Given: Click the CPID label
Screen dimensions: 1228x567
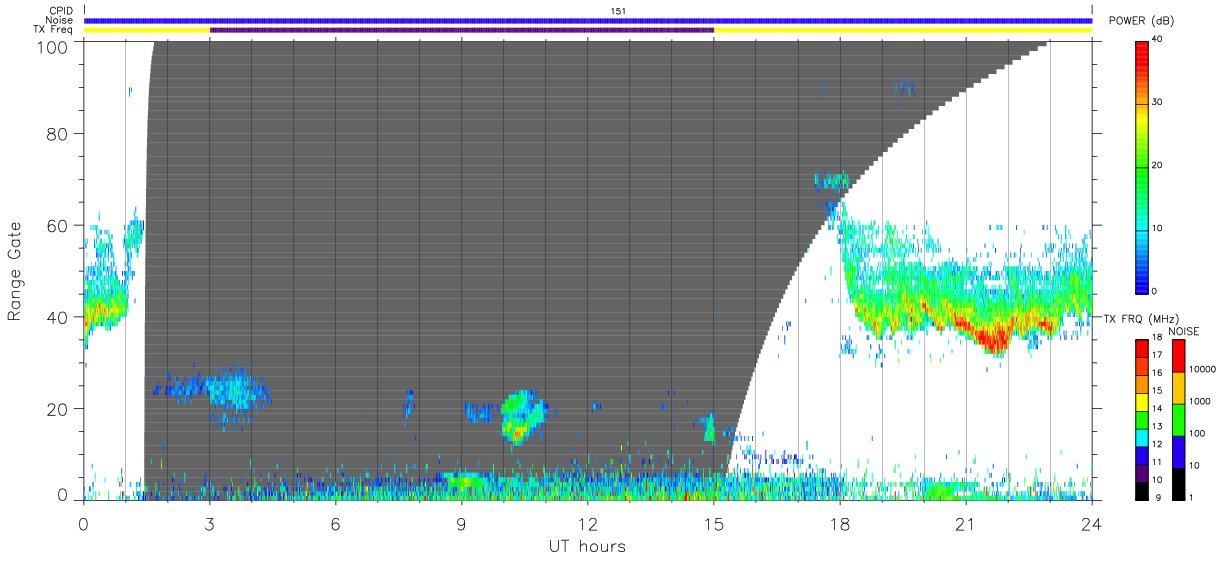Looking at the screenshot, I should [x=60, y=11].
